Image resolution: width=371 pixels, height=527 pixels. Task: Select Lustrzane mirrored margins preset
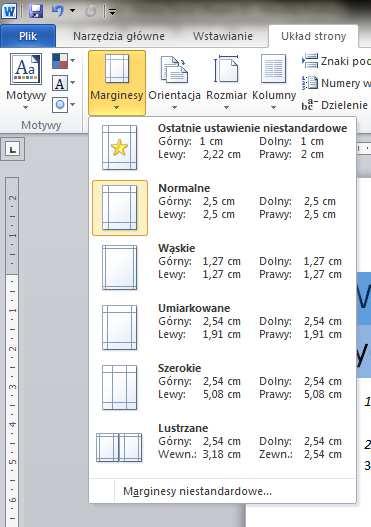coord(222,448)
